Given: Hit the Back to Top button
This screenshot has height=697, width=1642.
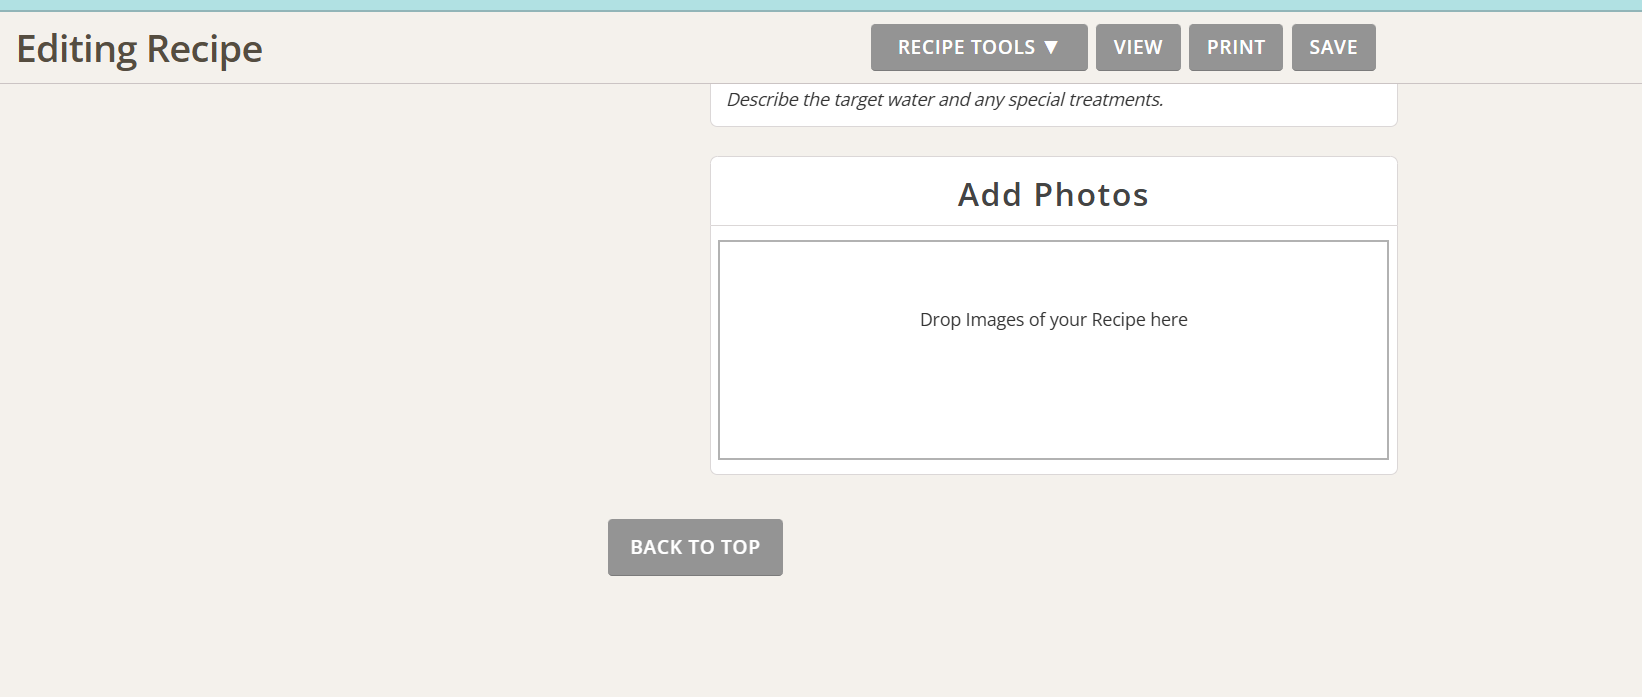Looking at the screenshot, I should 695,547.
